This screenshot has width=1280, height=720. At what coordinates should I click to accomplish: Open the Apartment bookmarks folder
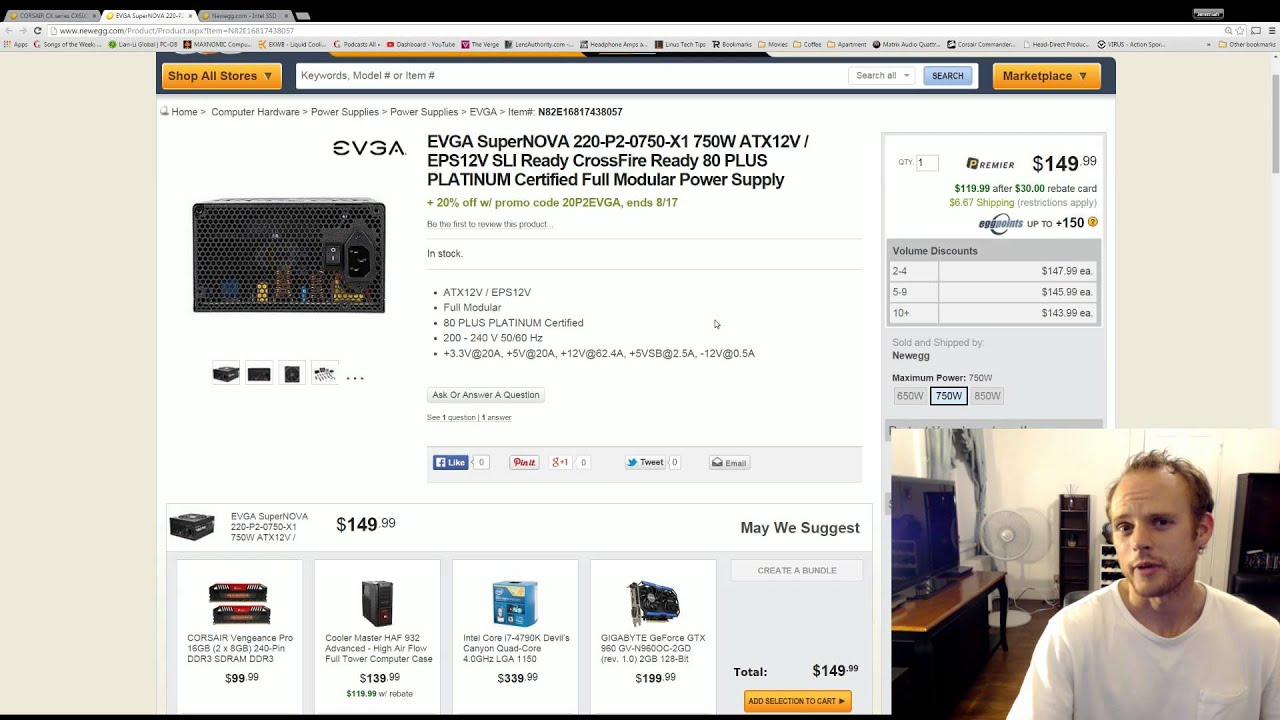point(847,44)
